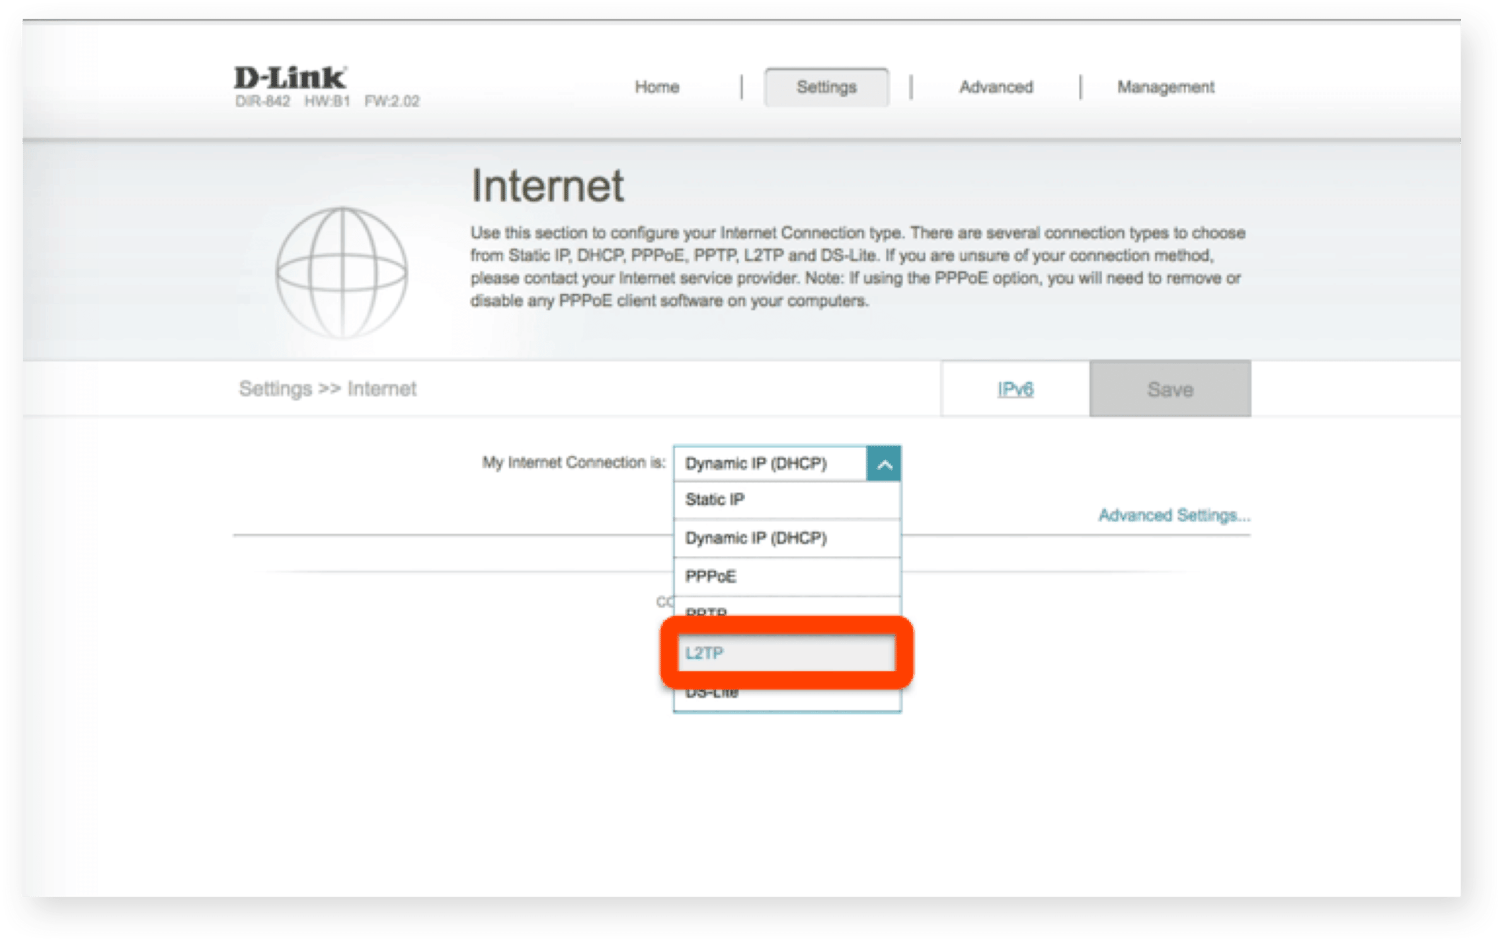Image resolution: width=1500 pixels, height=941 pixels.
Task: Click the Dynamic IP (DHCP) selected field
Action: pyautogui.click(x=770, y=464)
